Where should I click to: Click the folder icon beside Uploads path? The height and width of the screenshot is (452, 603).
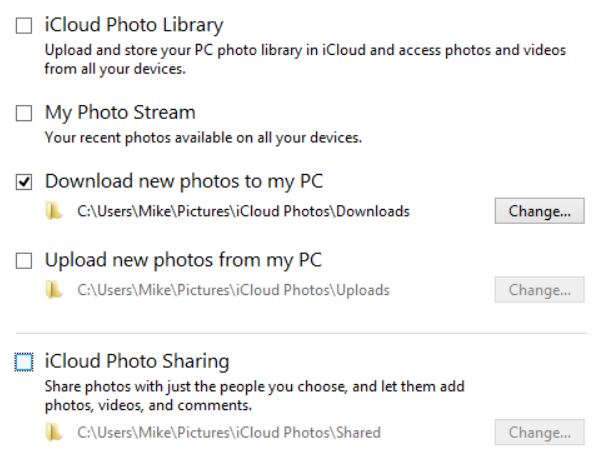[x=54, y=291]
